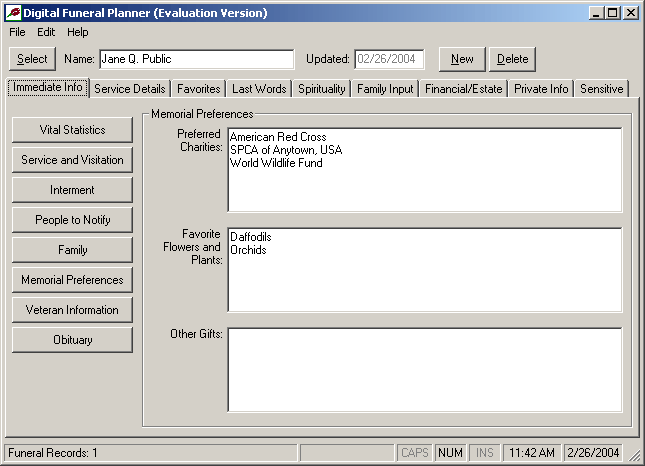Viewport: 645px width, 466px height.
Task: Click the Obituary button
Action: [x=72, y=340]
